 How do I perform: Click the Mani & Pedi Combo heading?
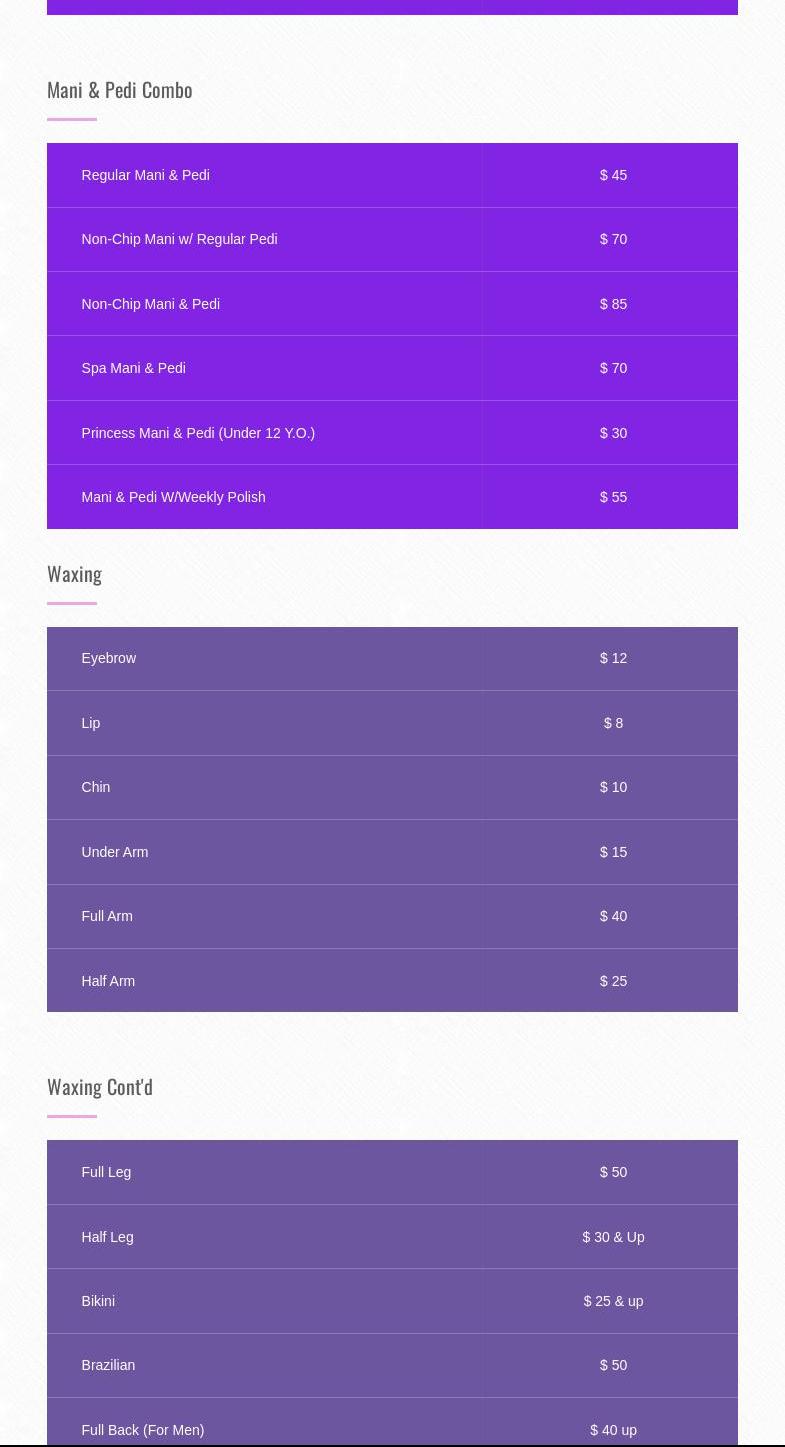120,90
